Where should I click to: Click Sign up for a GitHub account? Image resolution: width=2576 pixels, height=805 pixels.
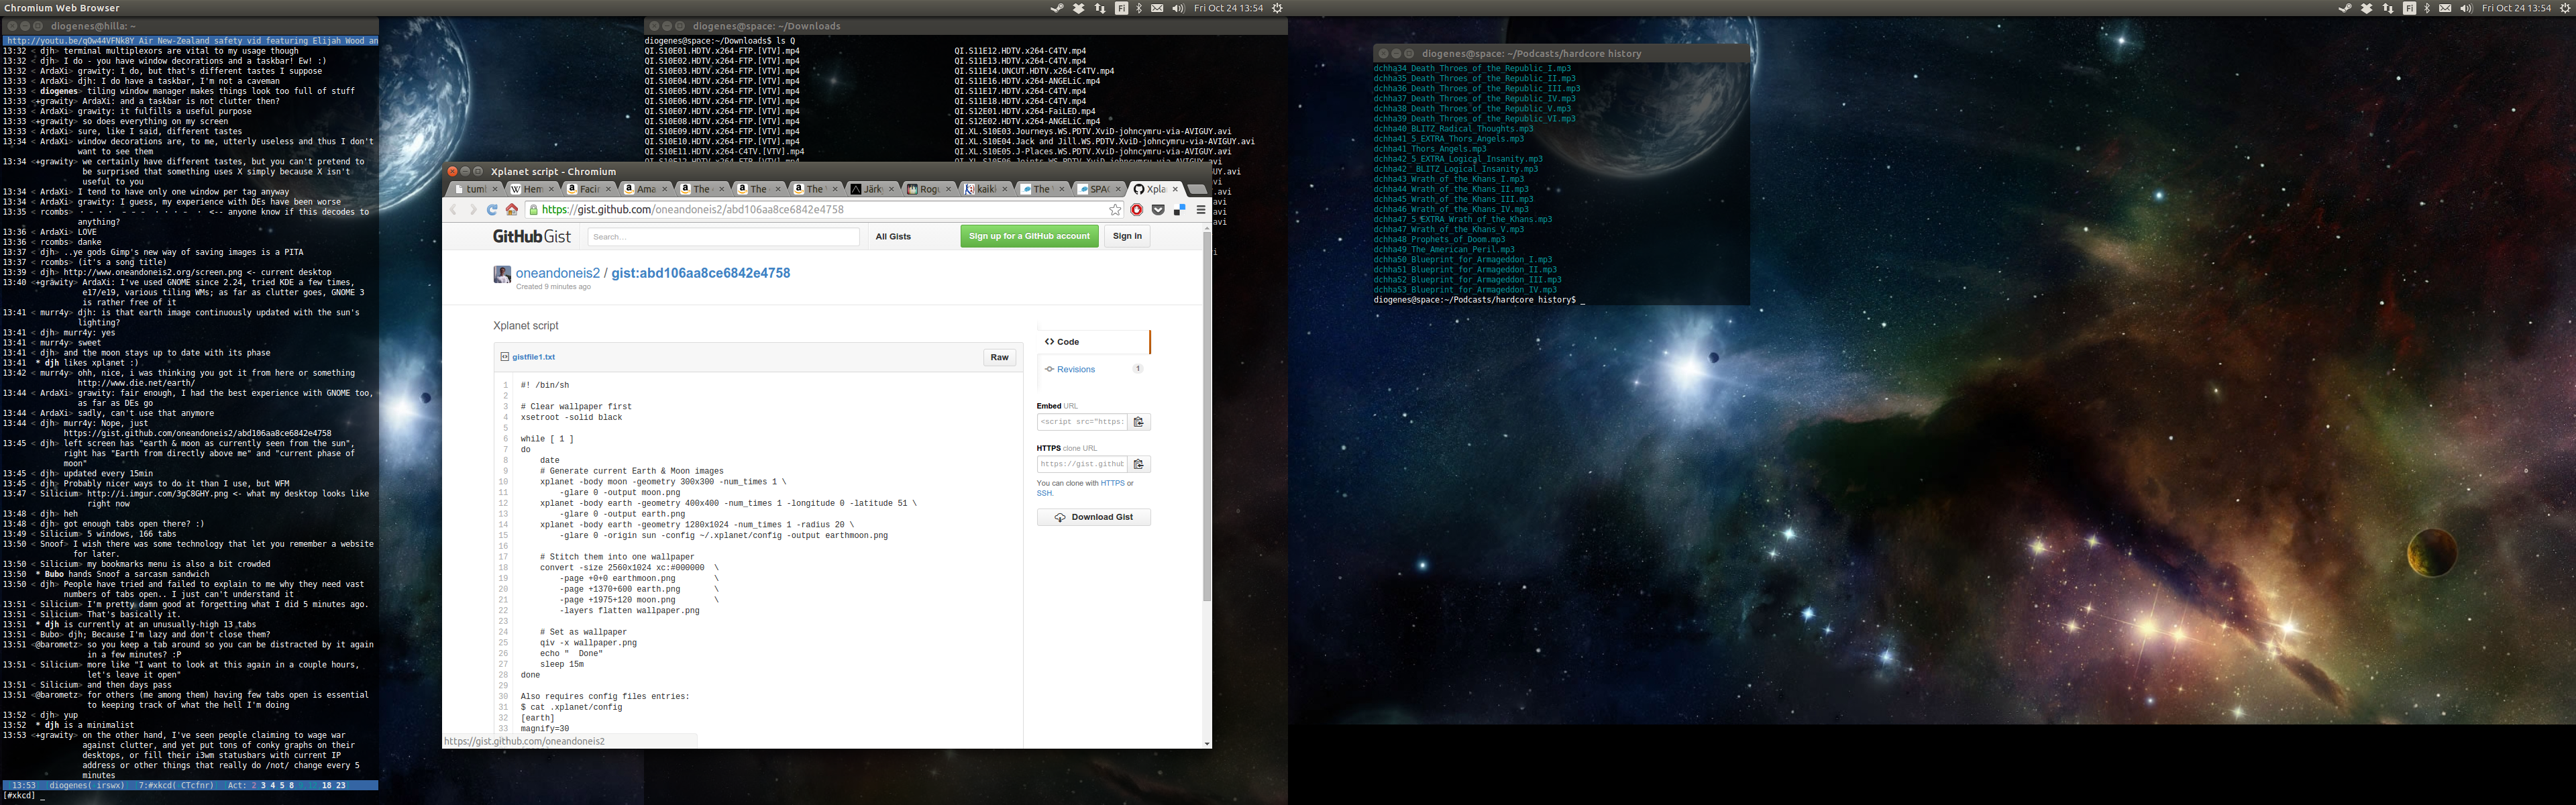(x=1029, y=236)
